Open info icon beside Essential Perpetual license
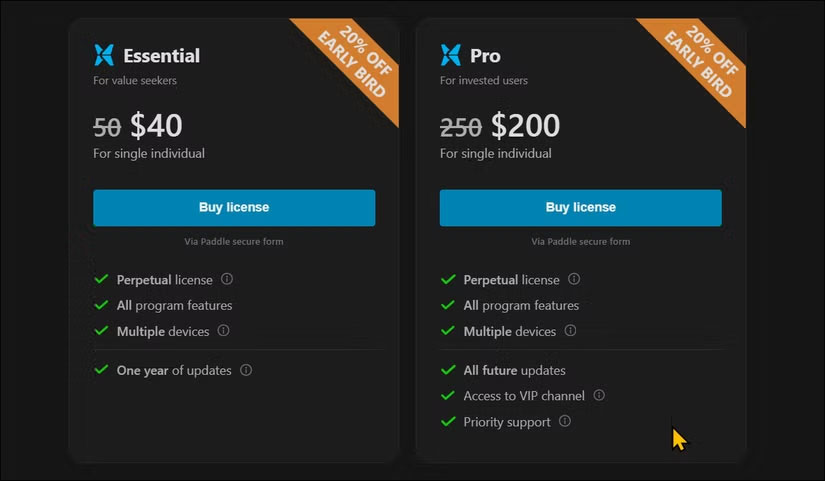This screenshot has height=481, width=825. coord(227,280)
